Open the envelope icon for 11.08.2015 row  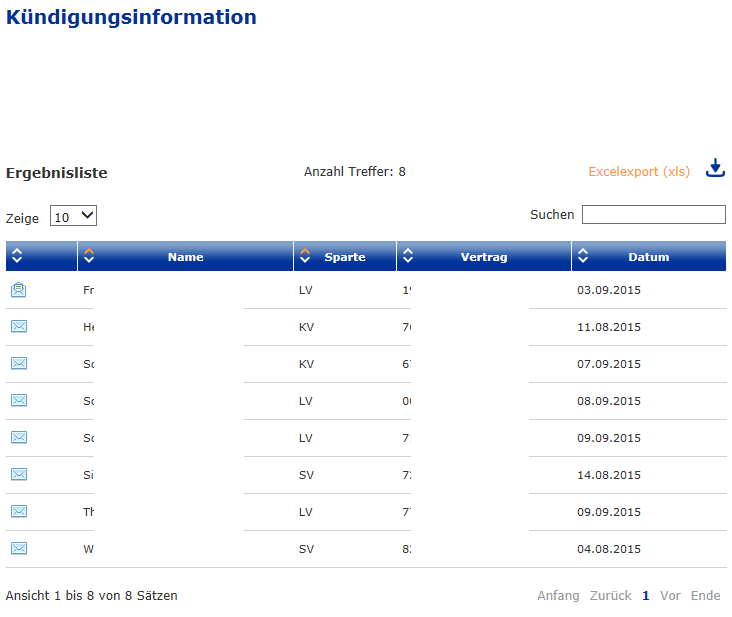[18, 326]
